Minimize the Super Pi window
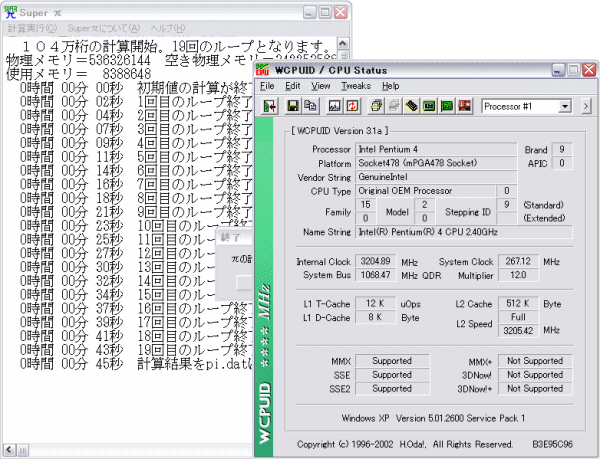Screen dimensions: 600x459 [x=310, y=12]
